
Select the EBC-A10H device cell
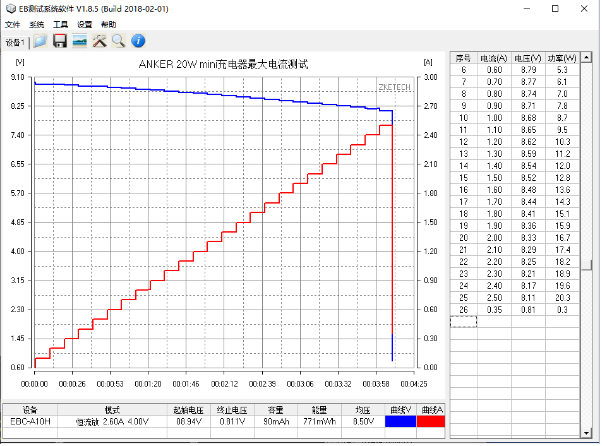pyautogui.click(x=30, y=421)
